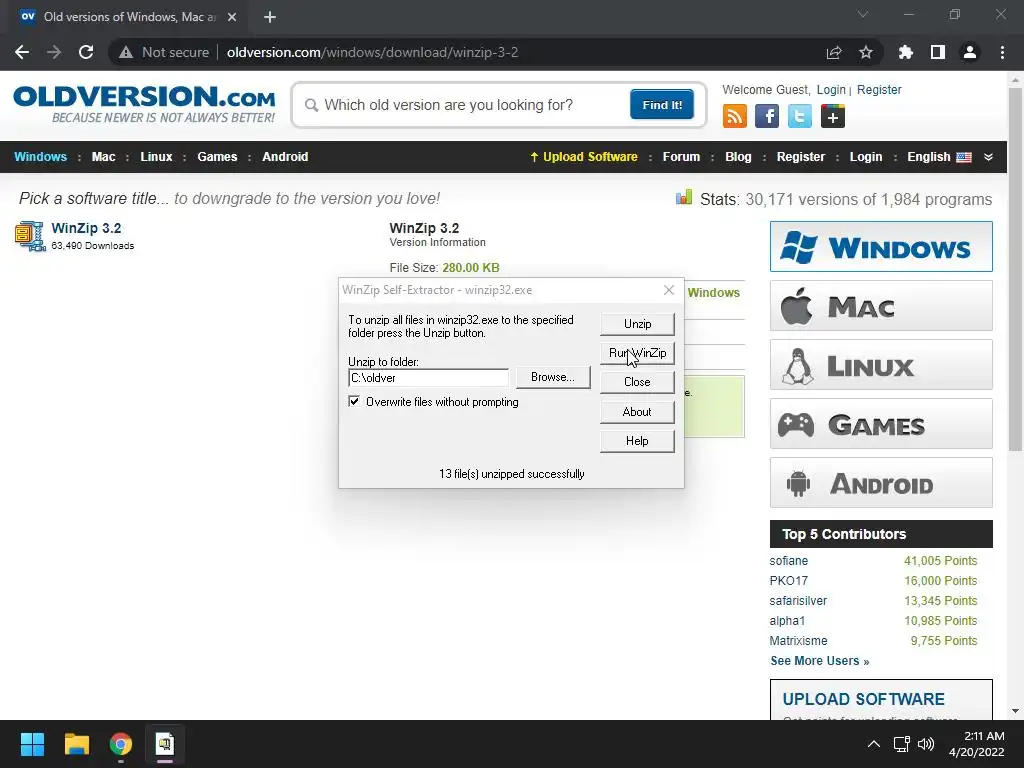The width and height of the screenshot is (1024, 768).
Task: Click Register link near Welcome Guest
Action: [x=879, y=89]
